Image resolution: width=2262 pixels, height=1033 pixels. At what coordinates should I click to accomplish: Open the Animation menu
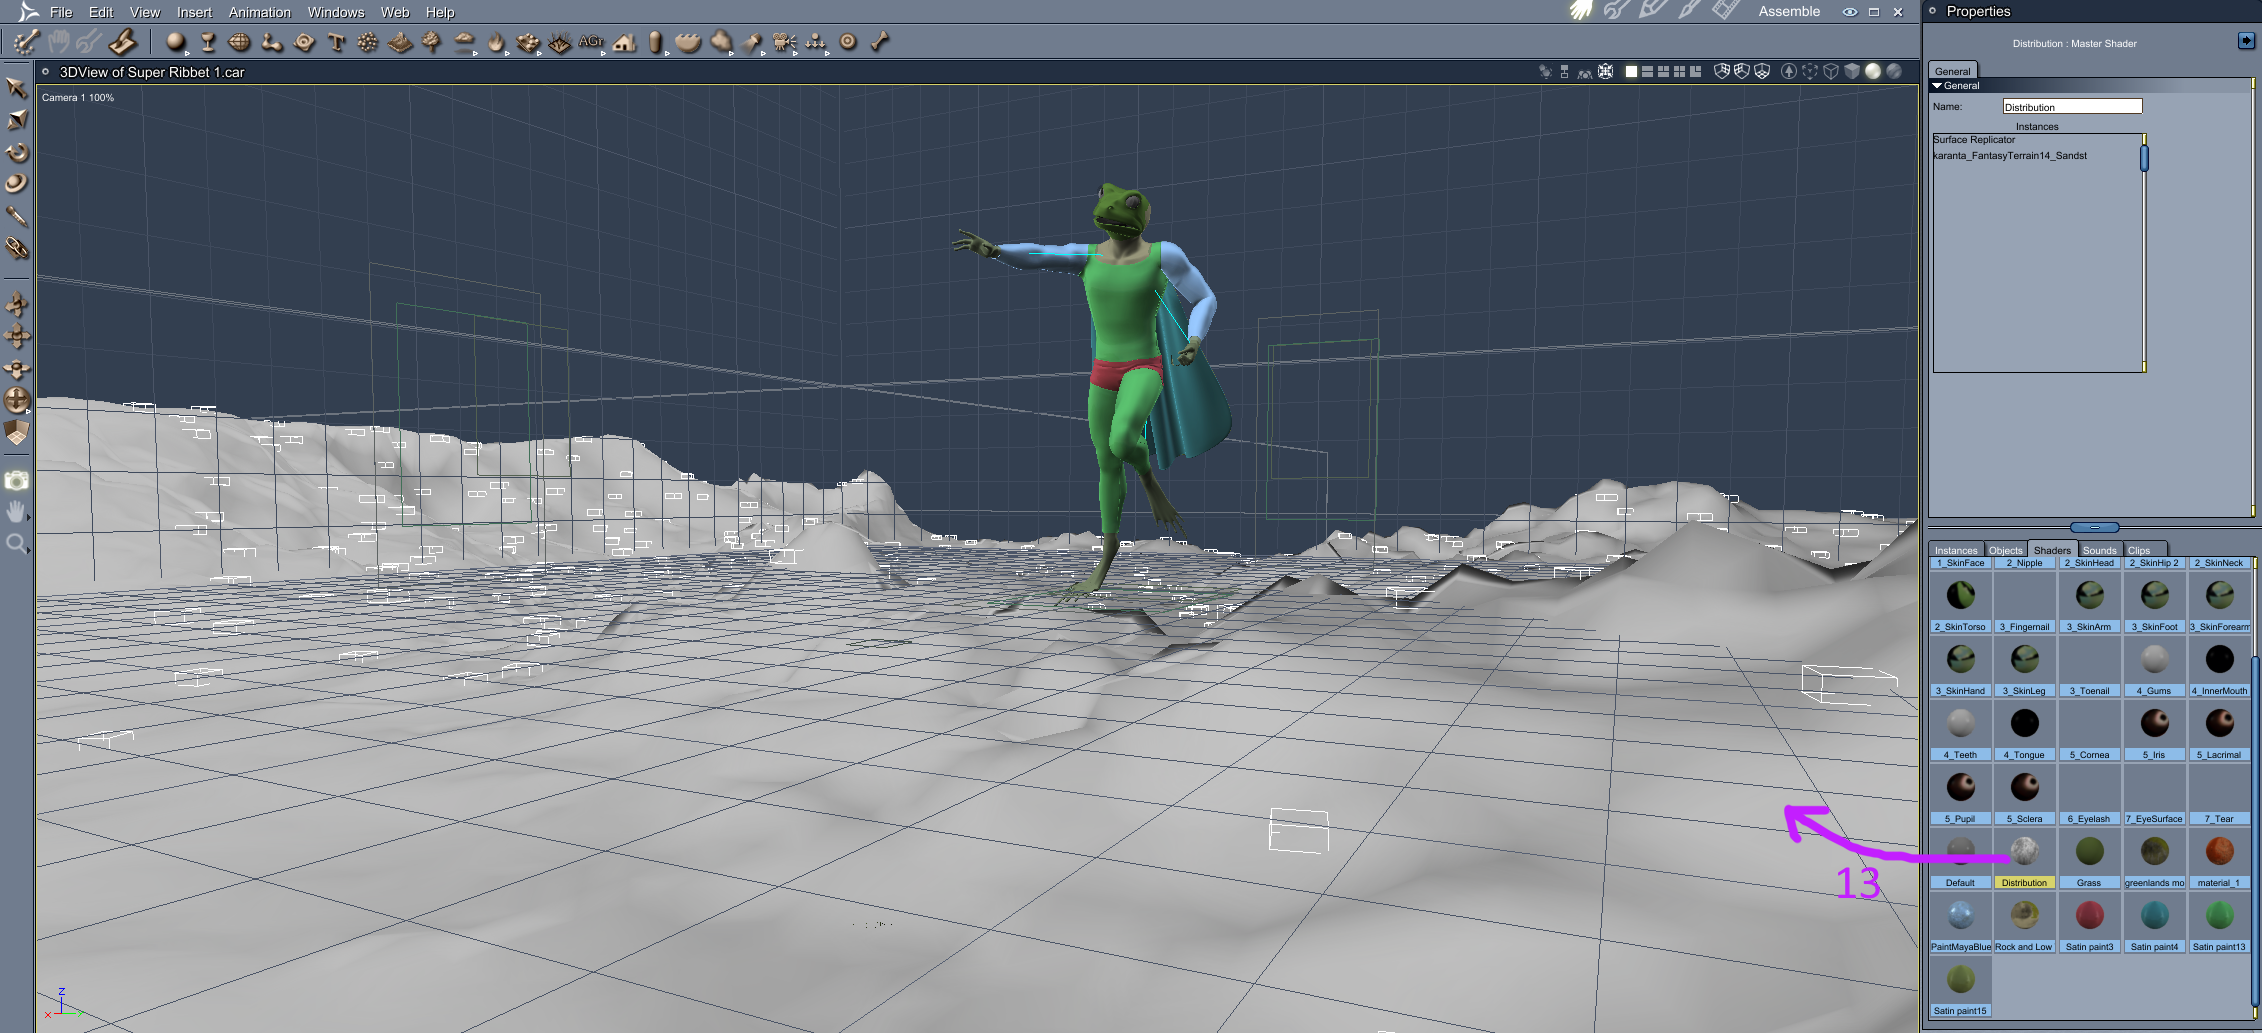(x=260, y=12)
